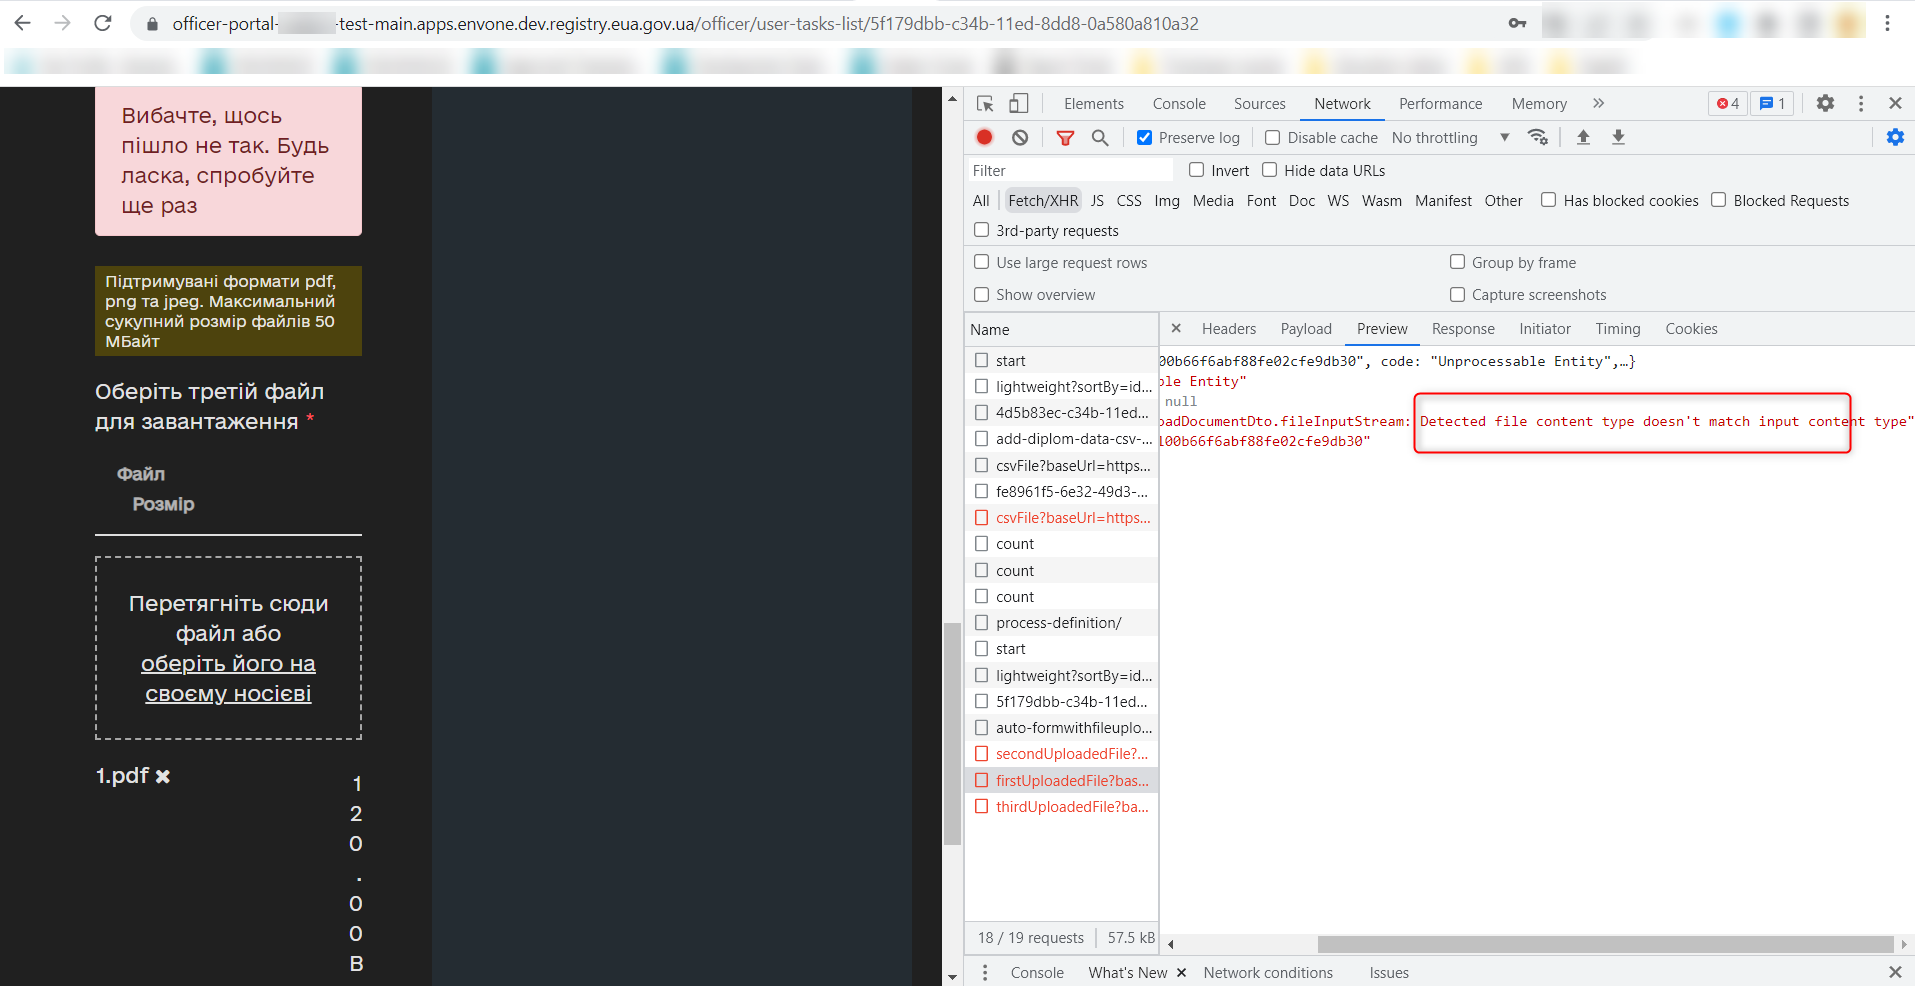Check Show overview option
Viewport: 1915px width, 986px height.
tap(981, 294)
